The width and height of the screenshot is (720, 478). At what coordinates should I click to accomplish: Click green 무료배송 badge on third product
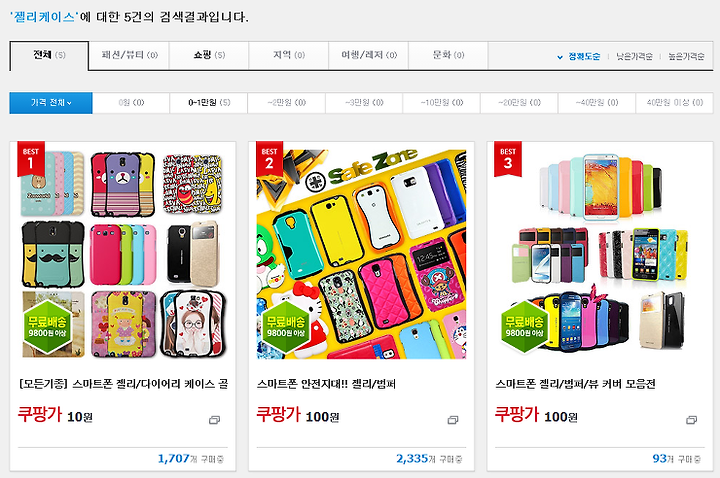524,326
